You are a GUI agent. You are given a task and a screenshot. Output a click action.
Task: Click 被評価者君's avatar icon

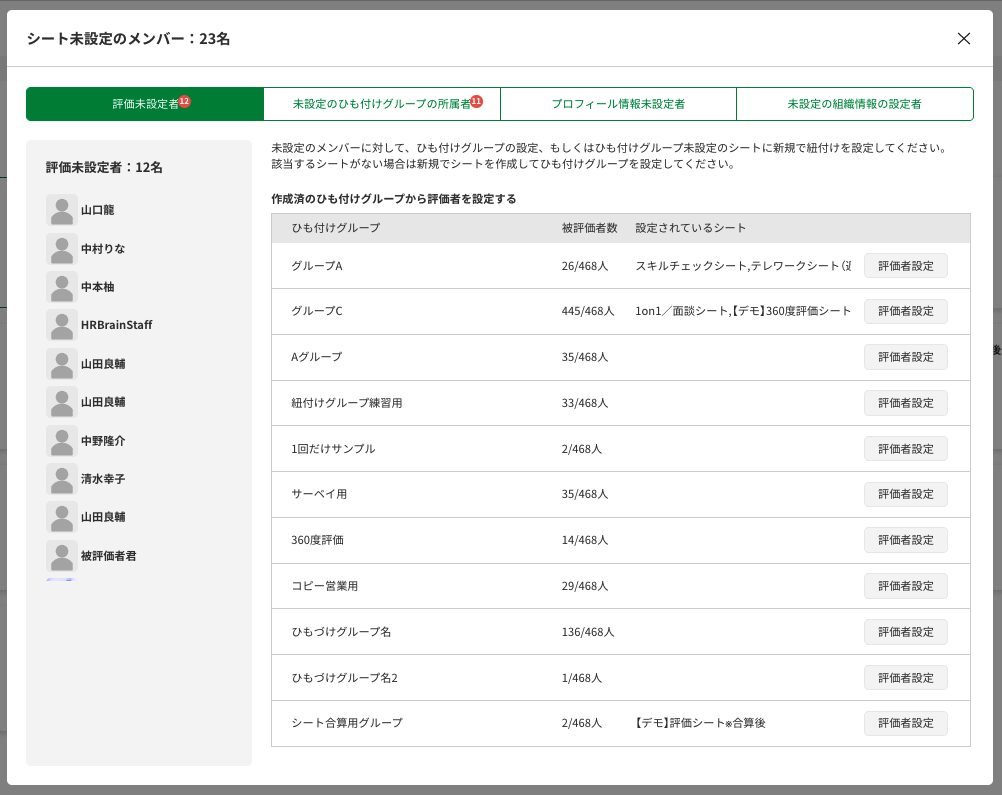pos(61,556)
